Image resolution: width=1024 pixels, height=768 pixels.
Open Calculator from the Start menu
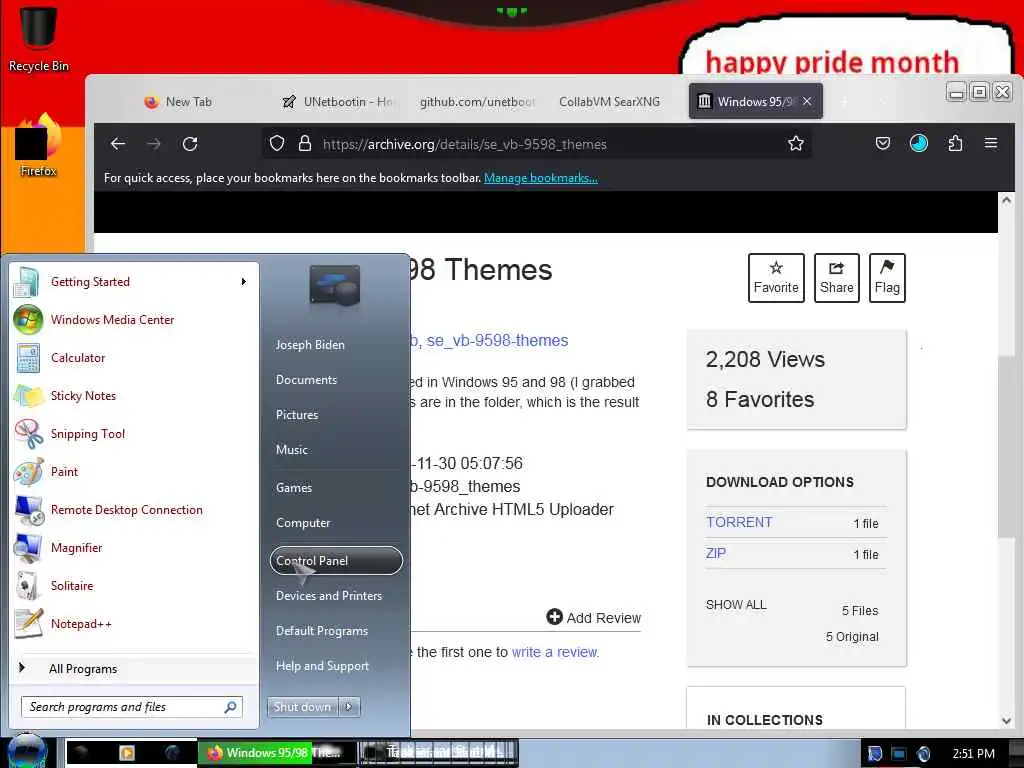134,357
